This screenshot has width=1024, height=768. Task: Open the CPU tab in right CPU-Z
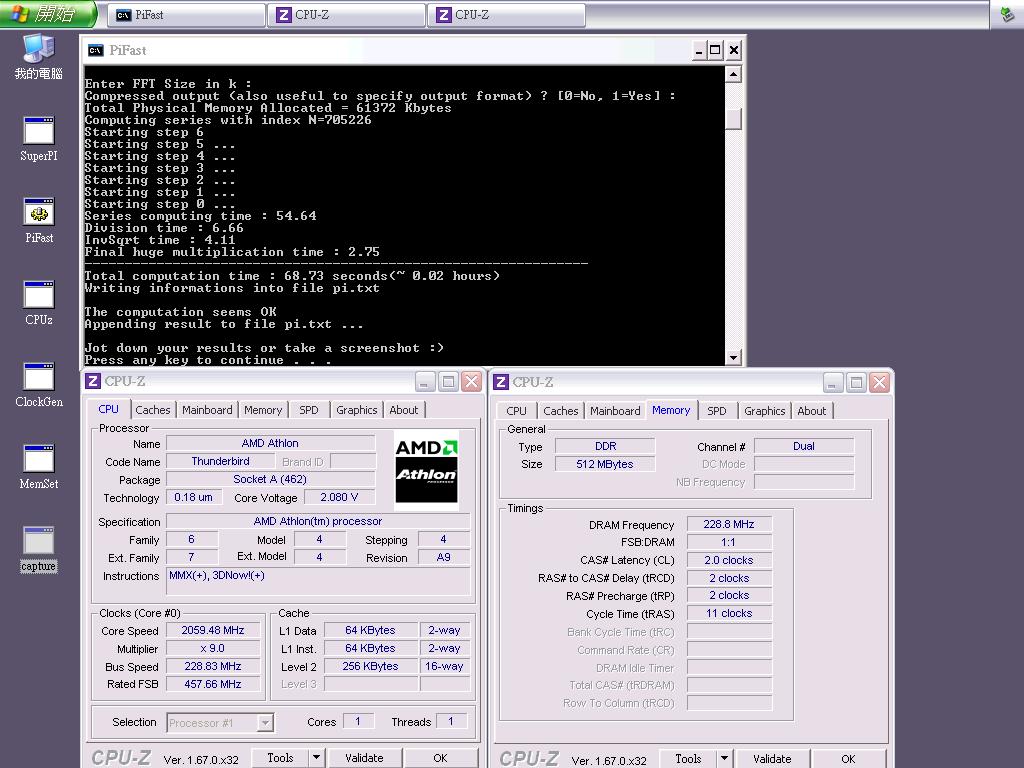[516, 411]
